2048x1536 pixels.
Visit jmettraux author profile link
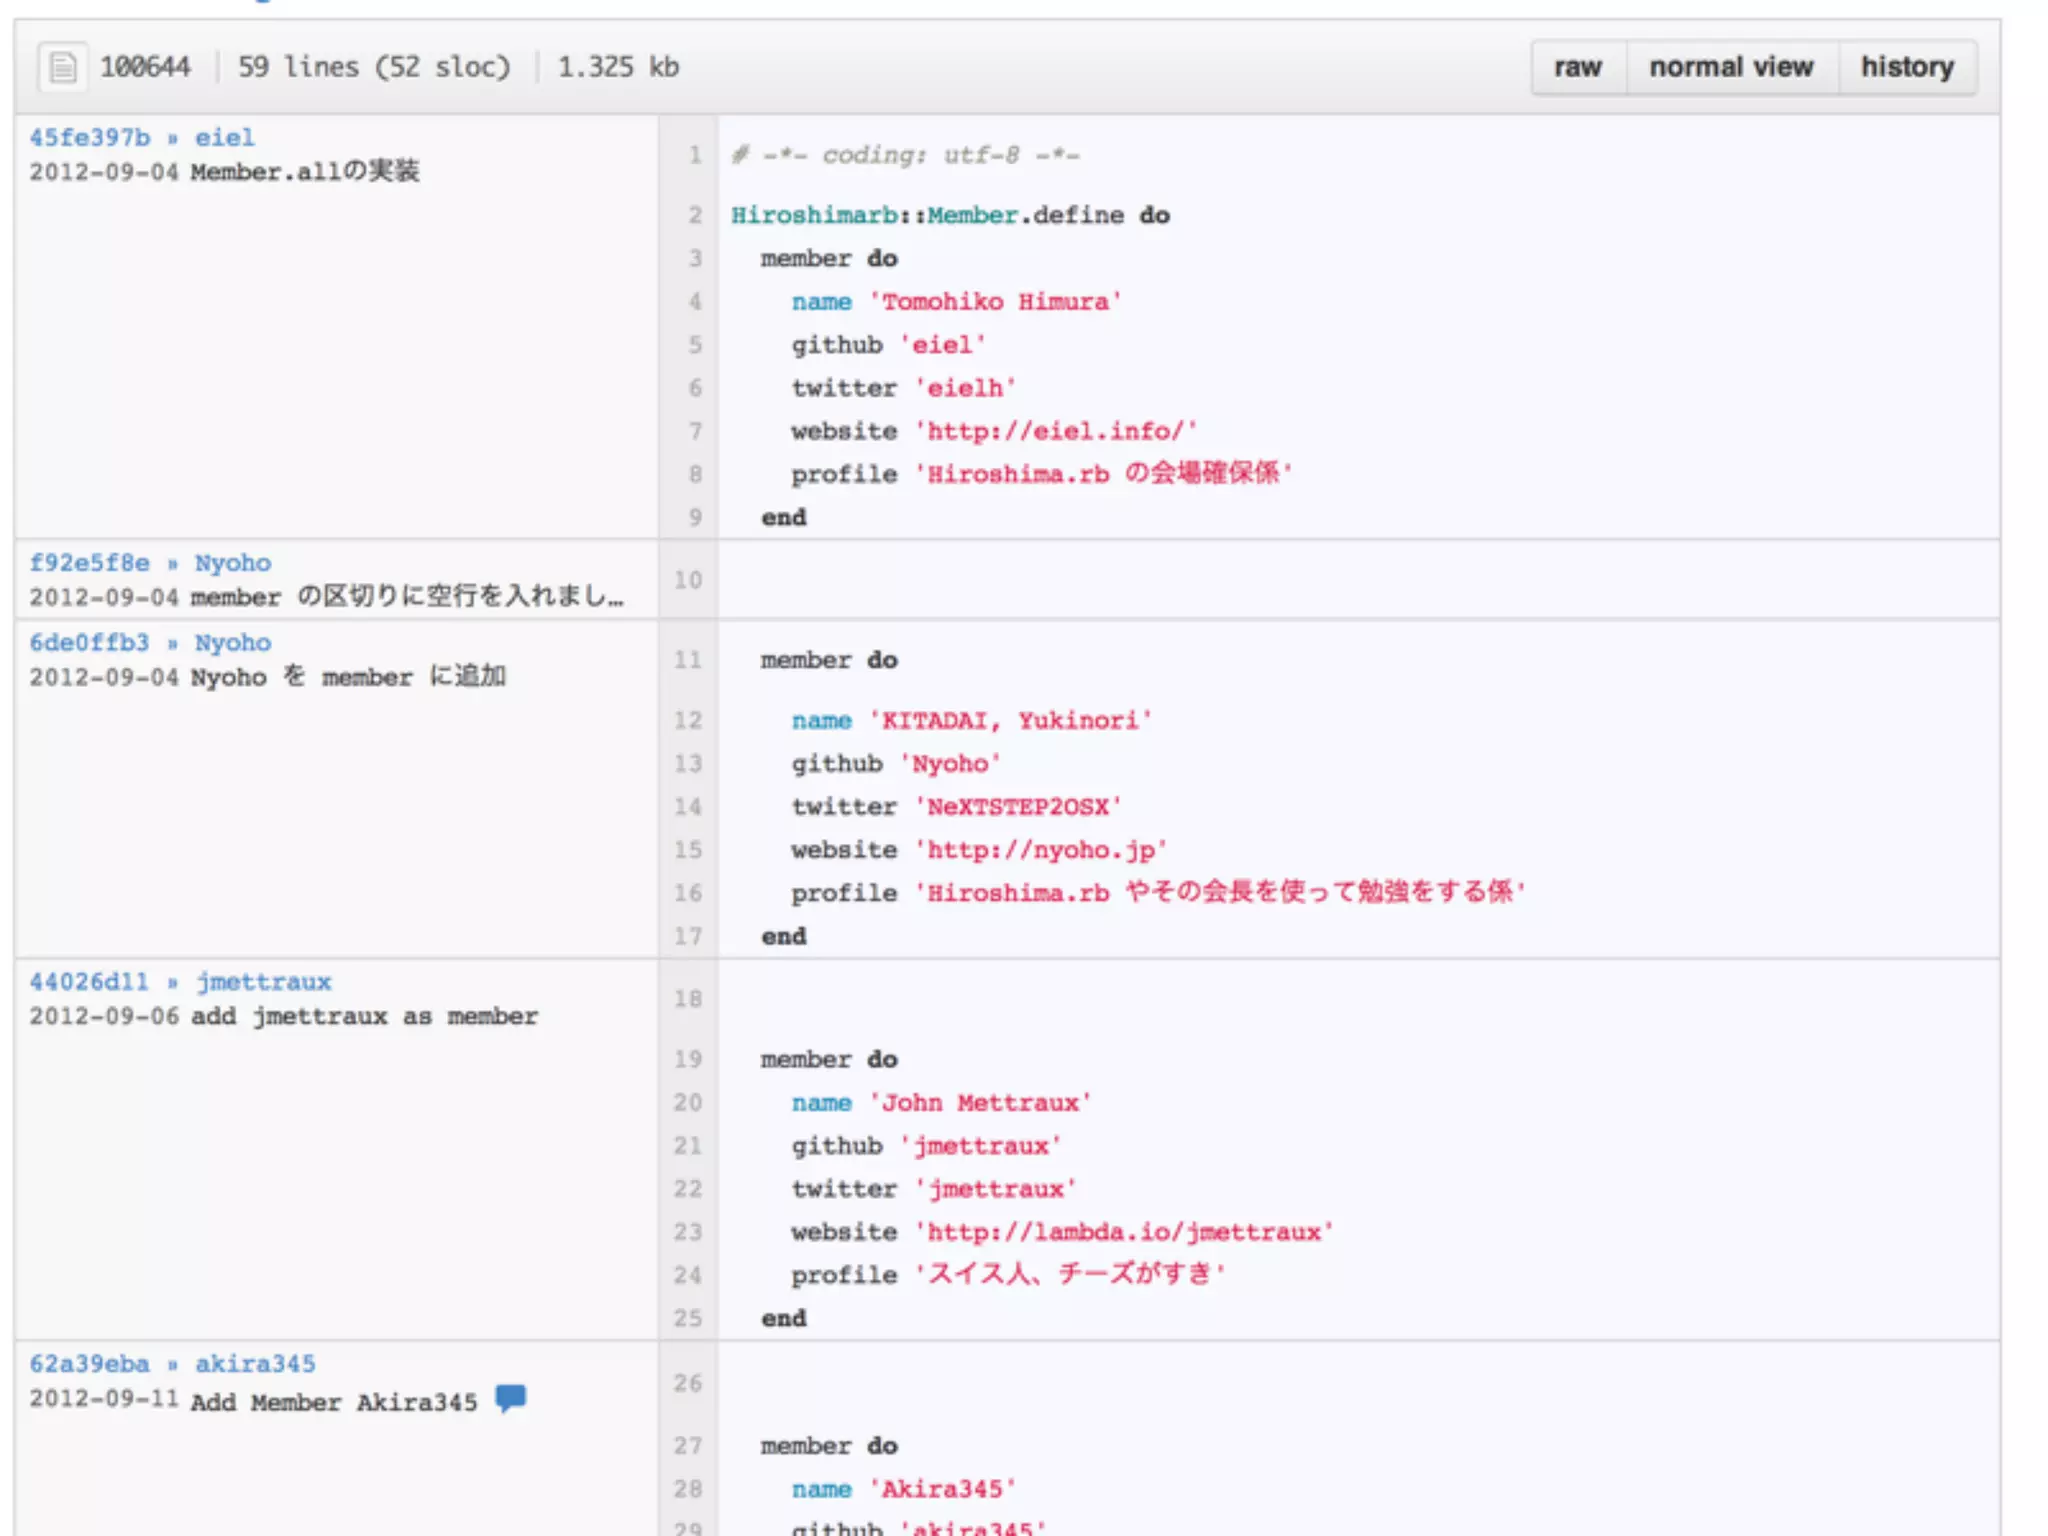pyautogui.click(x=263, y=982)
